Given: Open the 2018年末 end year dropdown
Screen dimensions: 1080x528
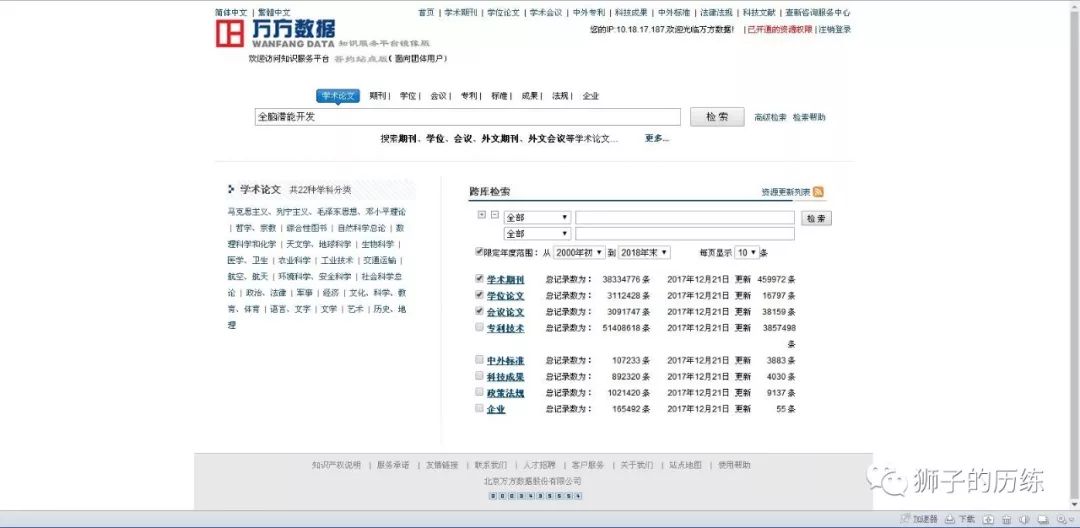Looking at the screenshot, I should pyautogui.click(x=644, y=253).
